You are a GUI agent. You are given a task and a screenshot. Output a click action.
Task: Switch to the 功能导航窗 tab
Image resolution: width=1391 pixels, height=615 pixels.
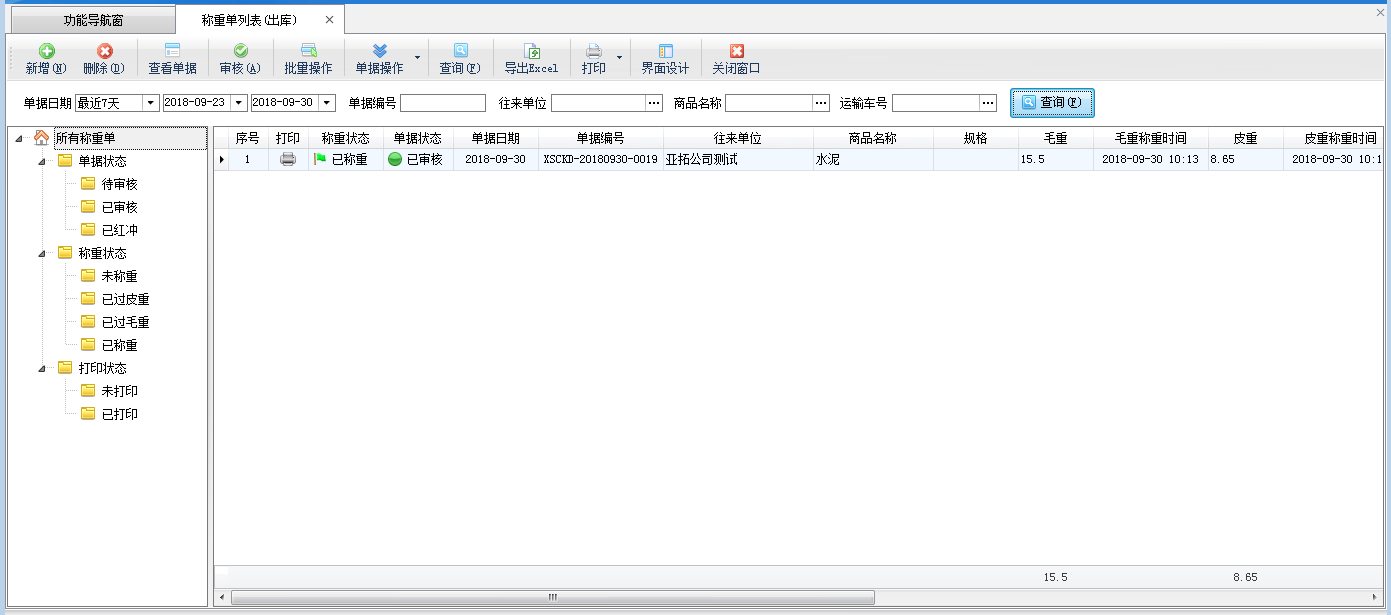92,20
